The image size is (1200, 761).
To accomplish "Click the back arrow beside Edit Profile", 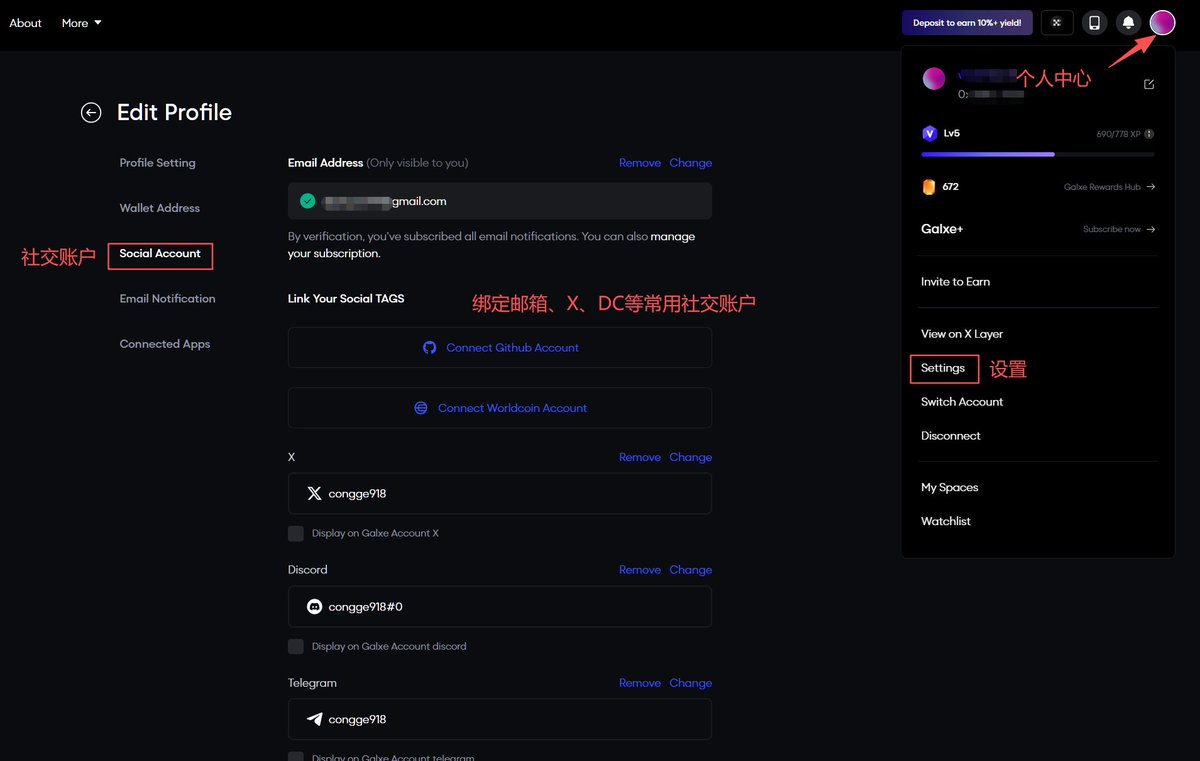I will [x=91, y=113].
